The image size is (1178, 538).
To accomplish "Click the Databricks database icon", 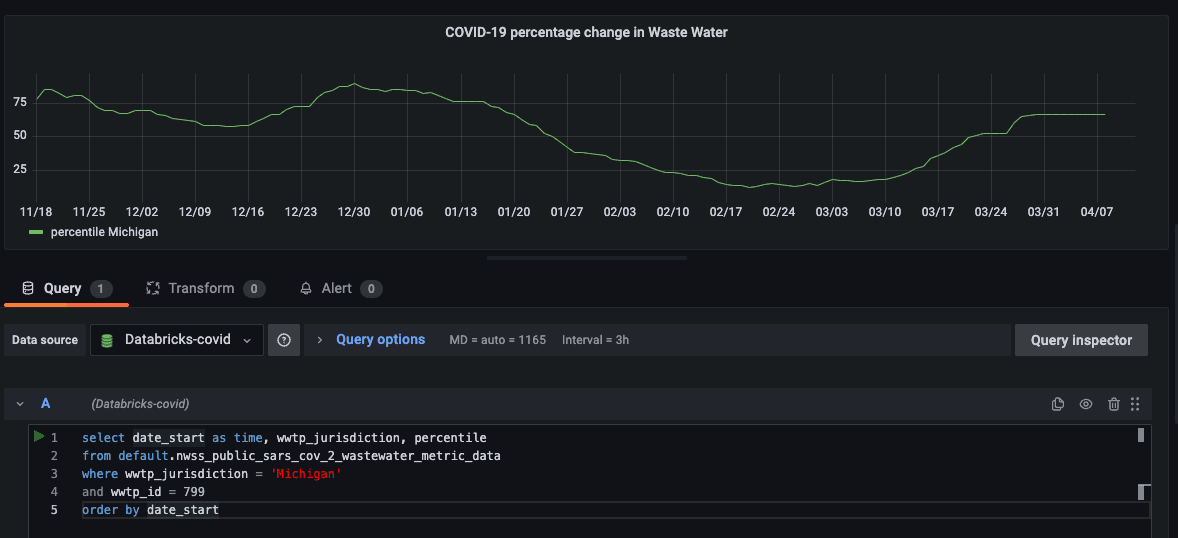I will tap(107, 340).
